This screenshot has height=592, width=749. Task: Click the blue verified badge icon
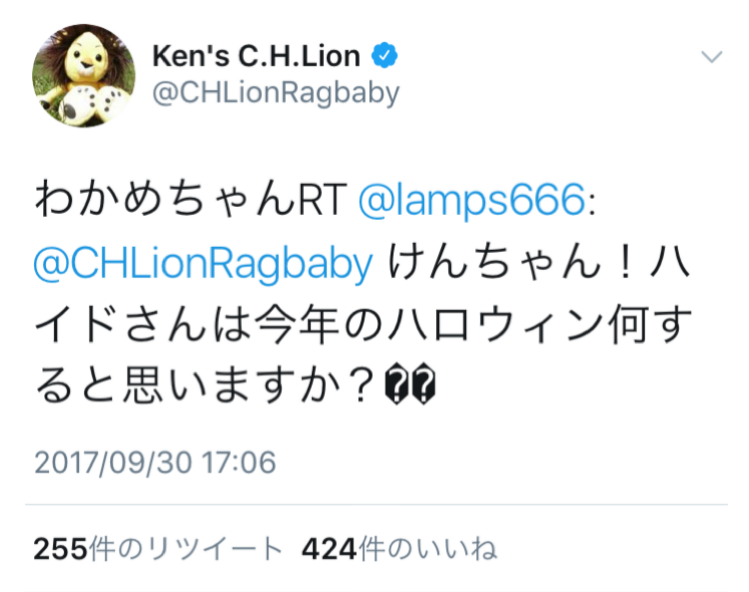coord(385,55)
